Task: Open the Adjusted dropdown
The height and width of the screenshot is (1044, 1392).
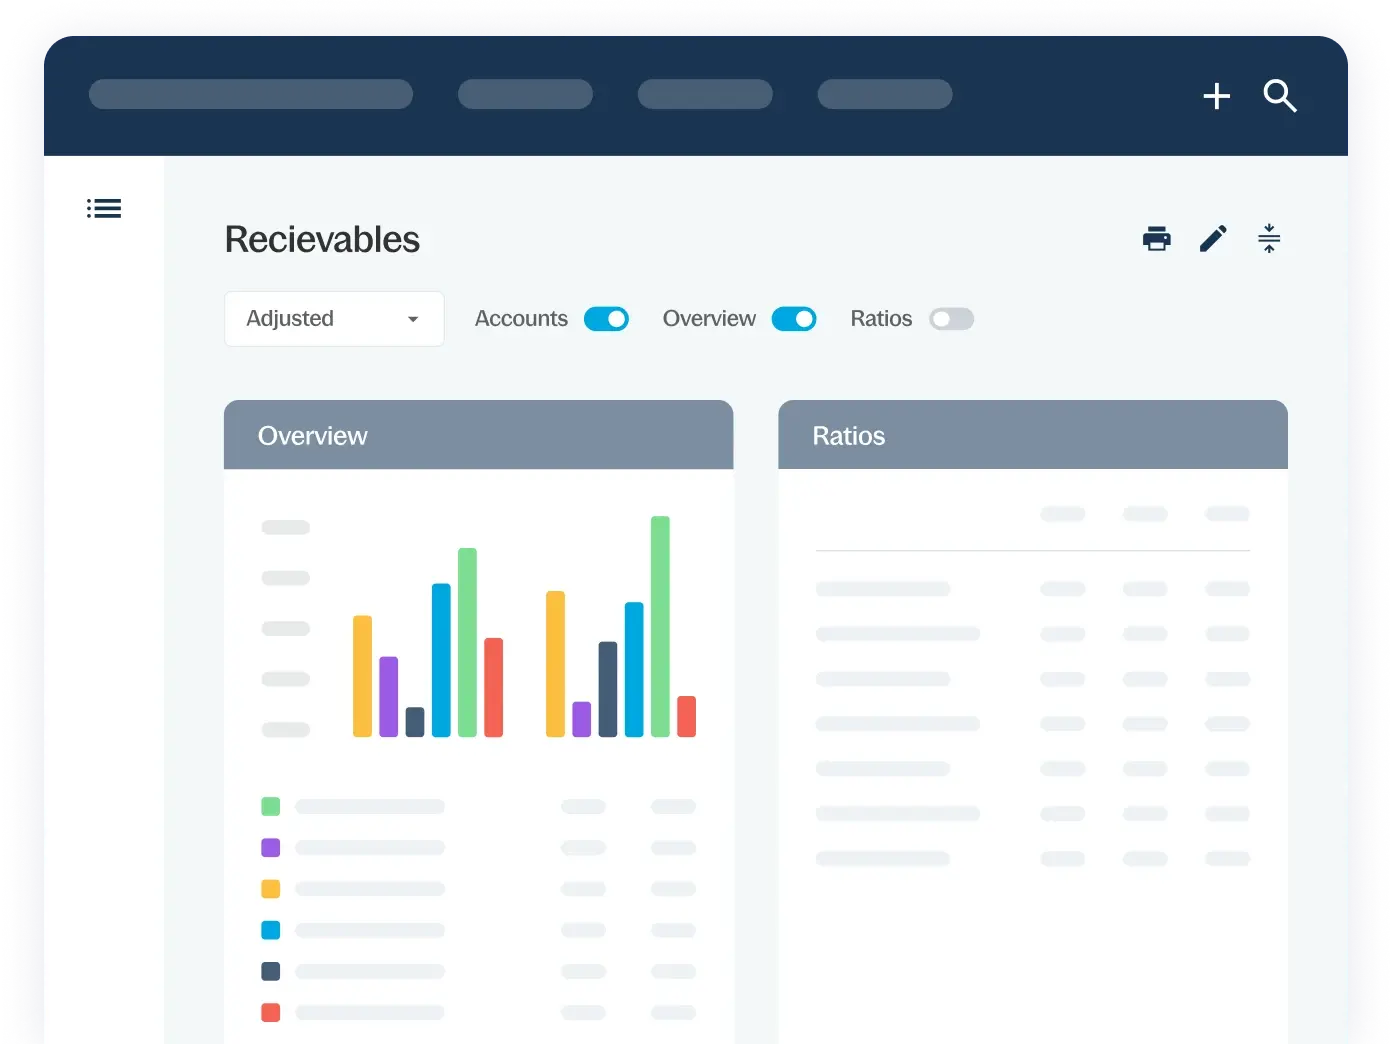Action: (x=333, y=319)
